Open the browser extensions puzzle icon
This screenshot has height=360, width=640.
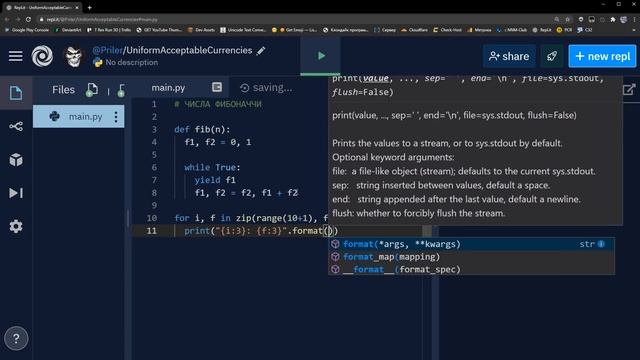pyautogui.click(x=613, y=19)
